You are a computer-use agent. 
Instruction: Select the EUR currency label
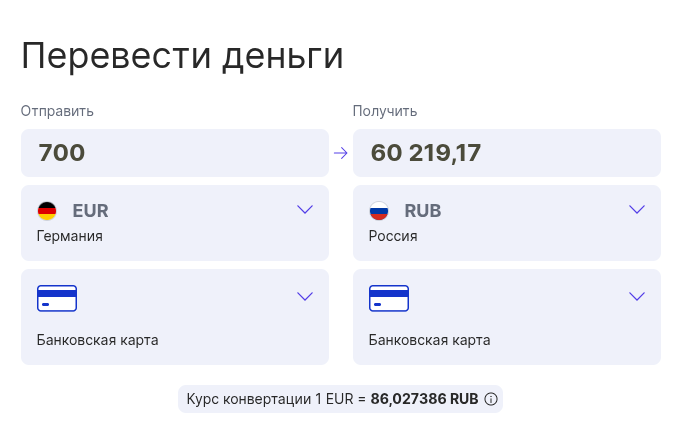(90, 211)
